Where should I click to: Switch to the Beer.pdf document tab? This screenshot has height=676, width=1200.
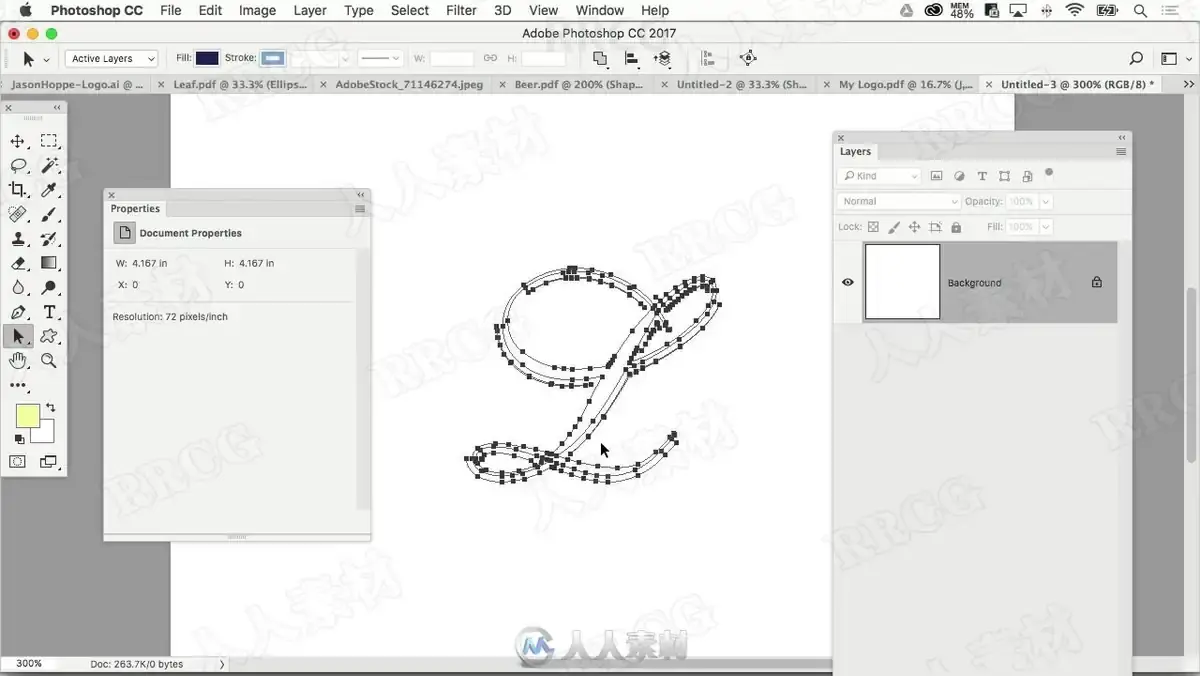(x=581, y=85)
